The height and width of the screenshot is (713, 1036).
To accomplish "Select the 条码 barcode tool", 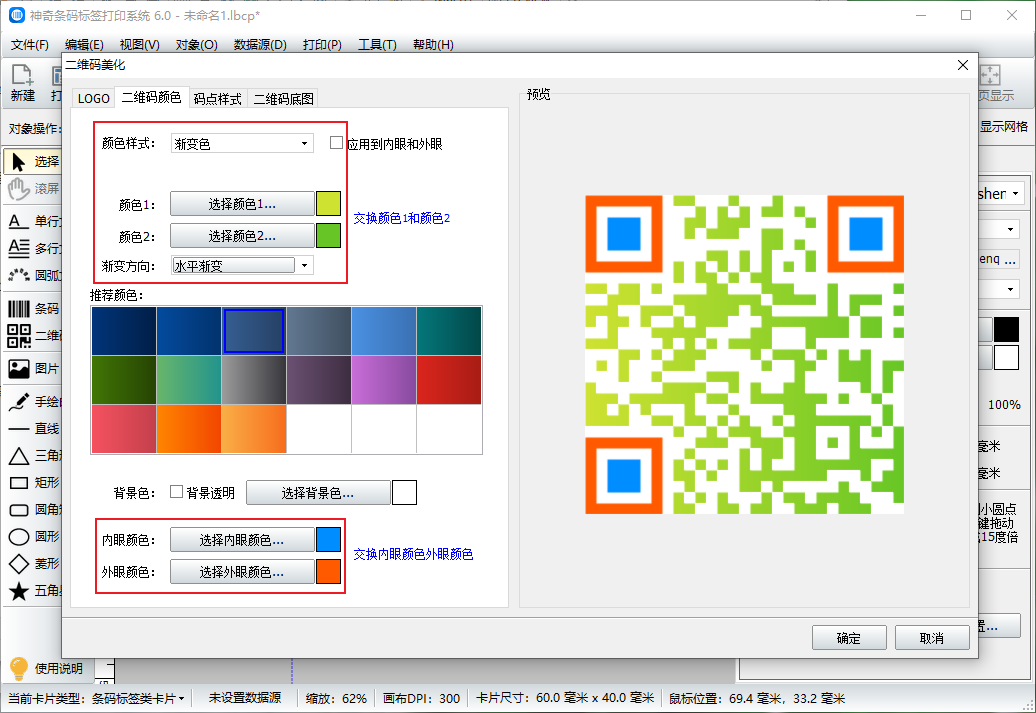I will pyautogui.click(x=33, y=309).
